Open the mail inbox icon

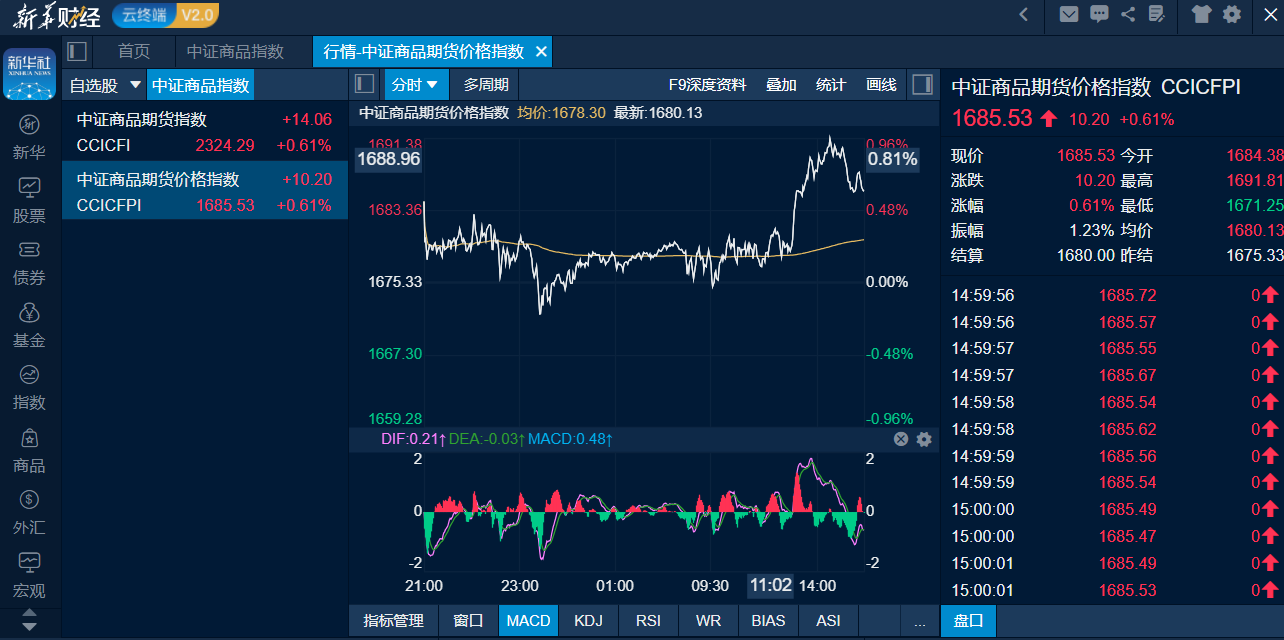coord(1069,14)
